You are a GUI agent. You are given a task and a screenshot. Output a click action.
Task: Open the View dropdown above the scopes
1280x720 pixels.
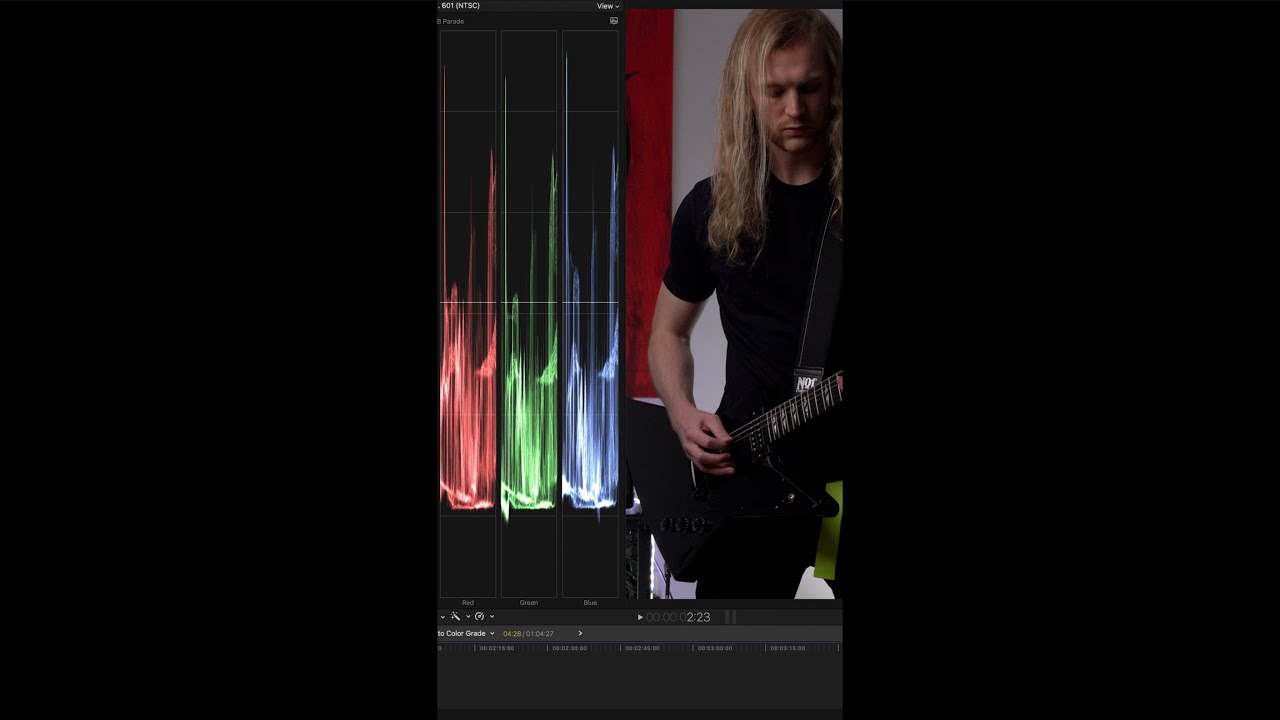(x=608, y=6)
